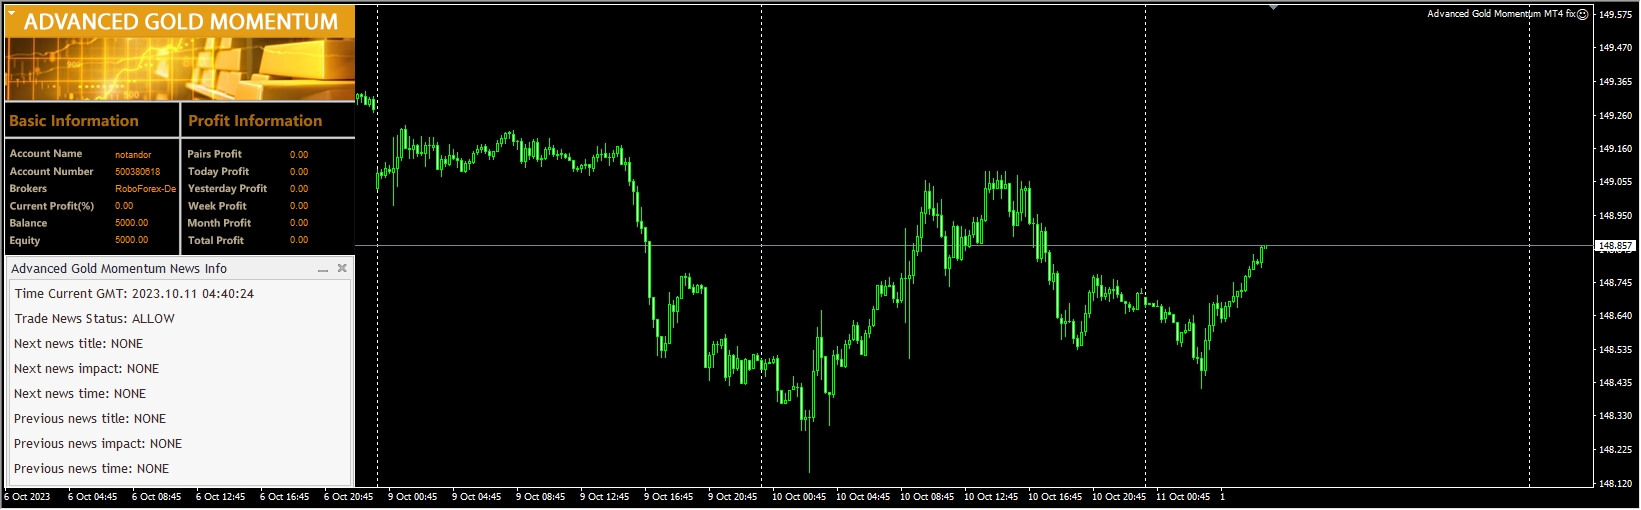Click the 9 Oct 16:45 time axis label
Screen dimensions: 1641x510
pyautogui.click(x=669, y=497)
